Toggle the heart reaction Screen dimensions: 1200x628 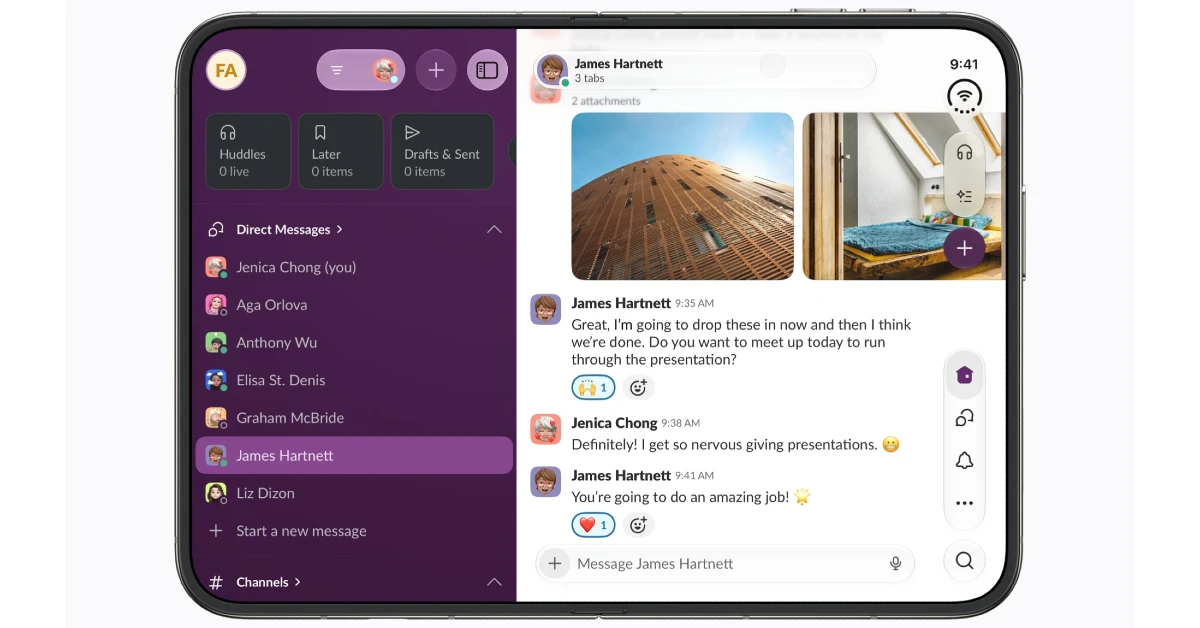(593, 525)
